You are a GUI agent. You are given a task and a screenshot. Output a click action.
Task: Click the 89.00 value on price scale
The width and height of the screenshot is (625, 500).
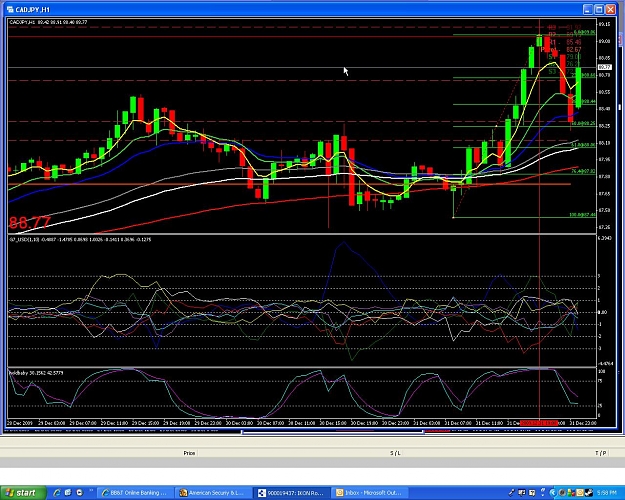pos(604,41)
